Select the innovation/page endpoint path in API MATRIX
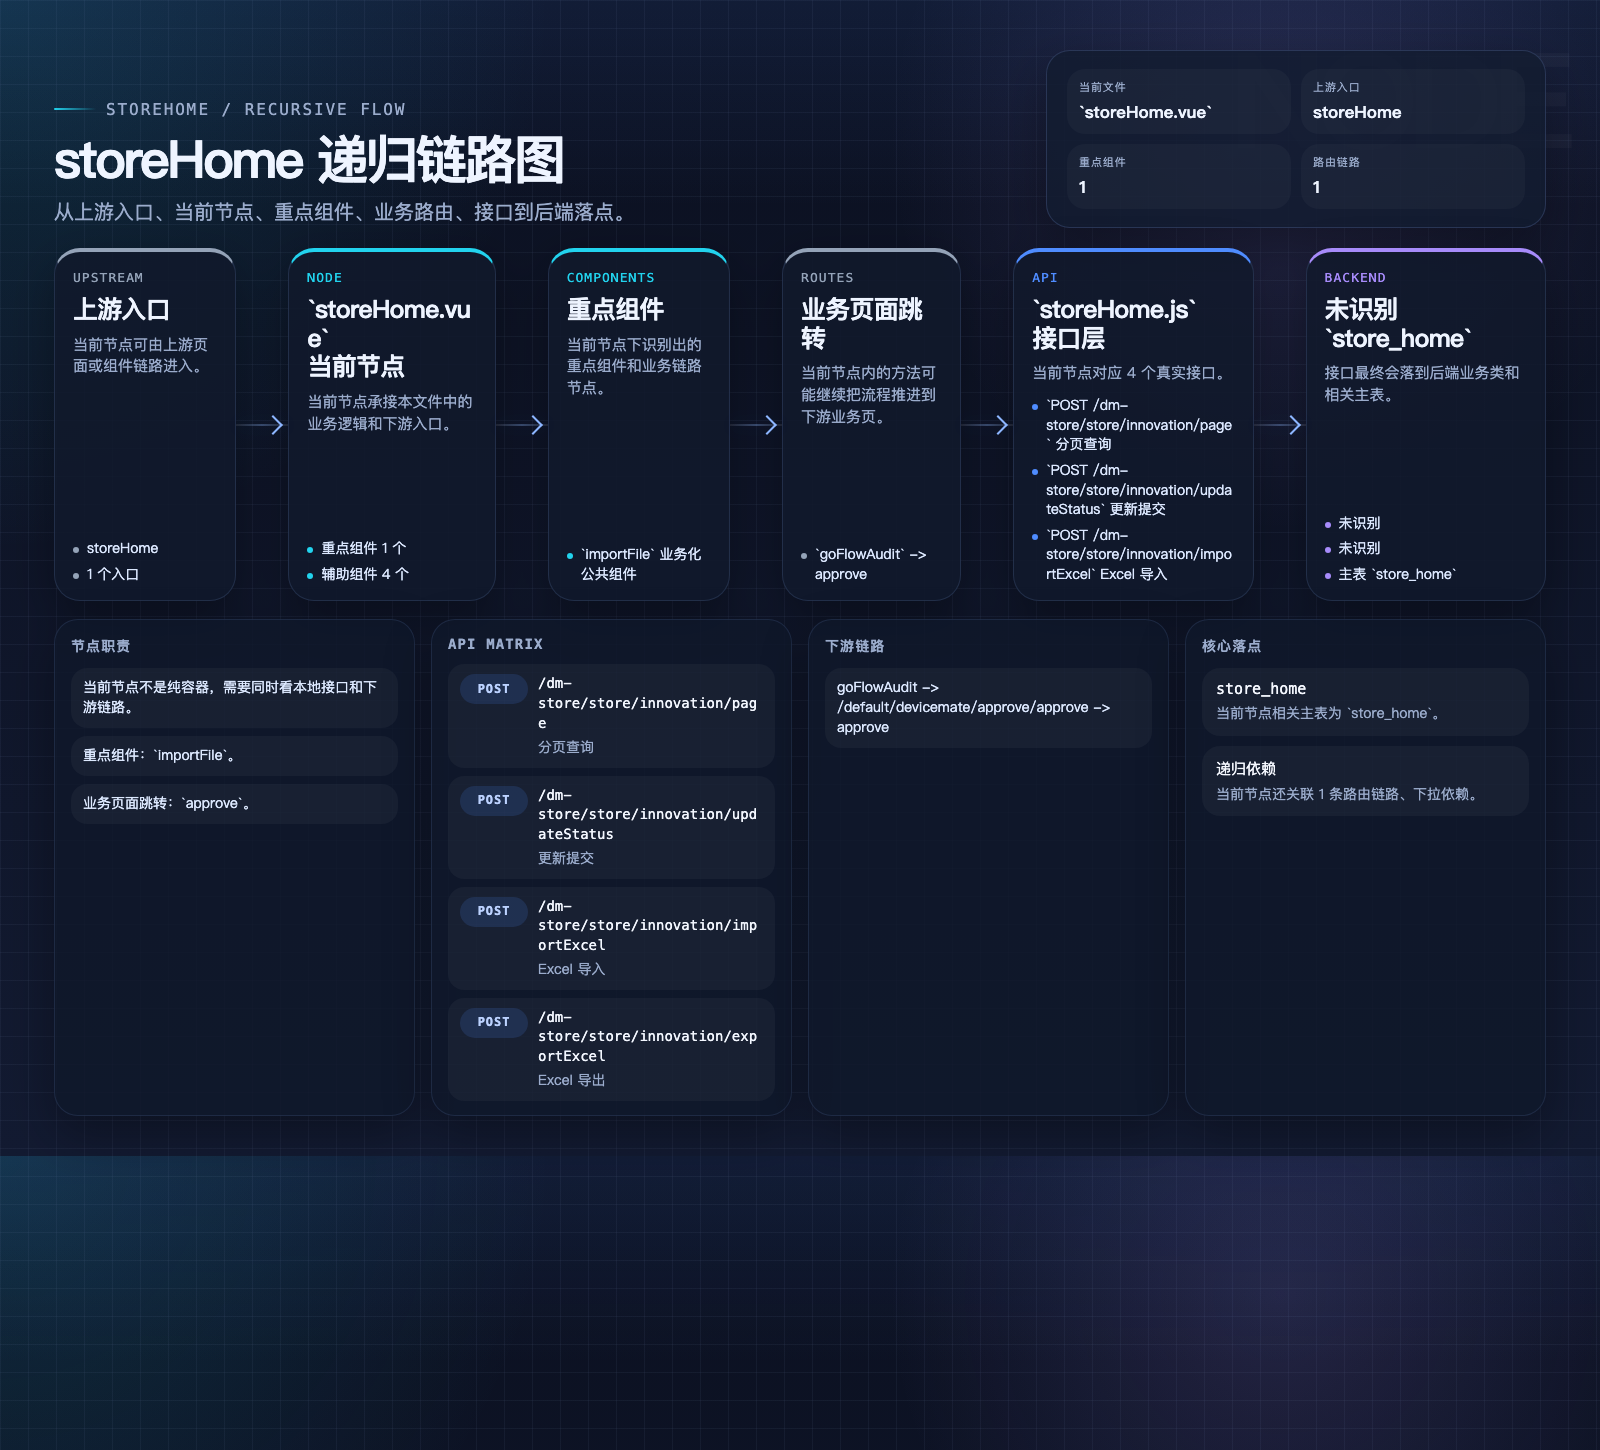Screen dimensions: 1600x1450 pyautogui.click(x=647, y=704)
